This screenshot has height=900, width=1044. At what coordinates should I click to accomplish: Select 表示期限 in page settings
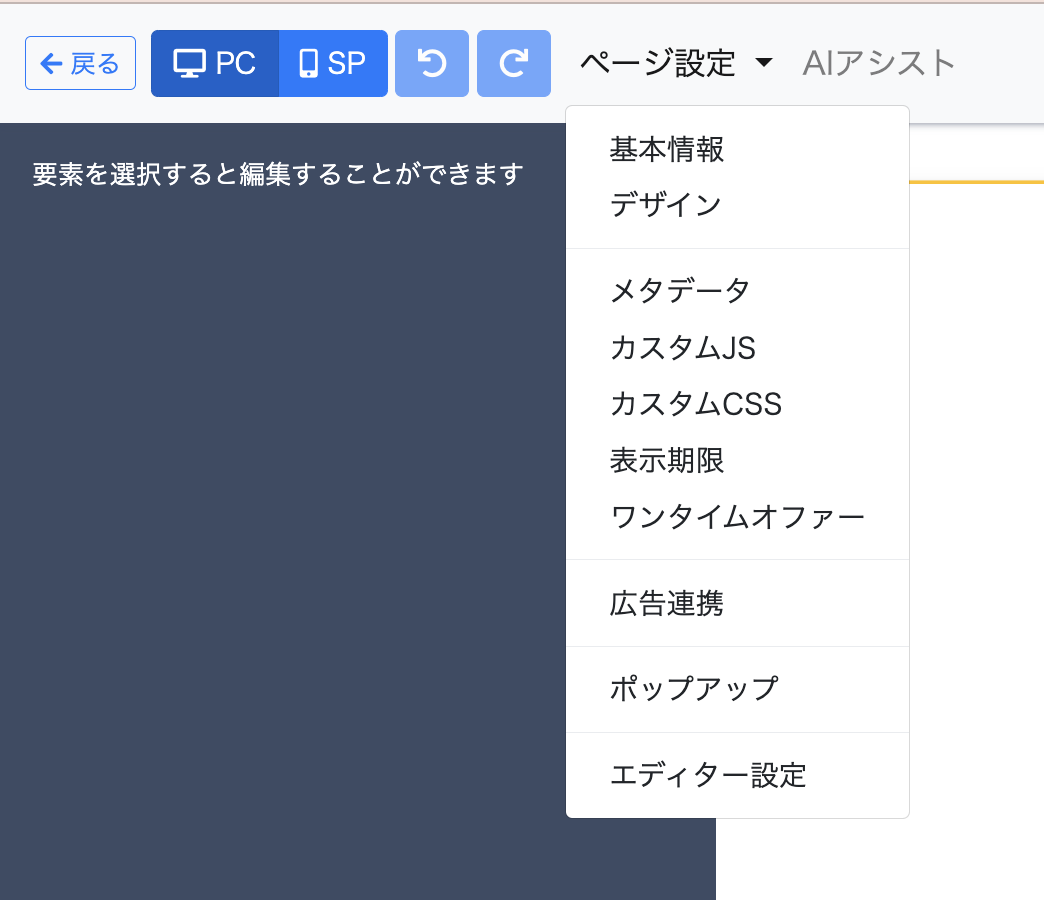pyautogui.click(x=667, y=461)
